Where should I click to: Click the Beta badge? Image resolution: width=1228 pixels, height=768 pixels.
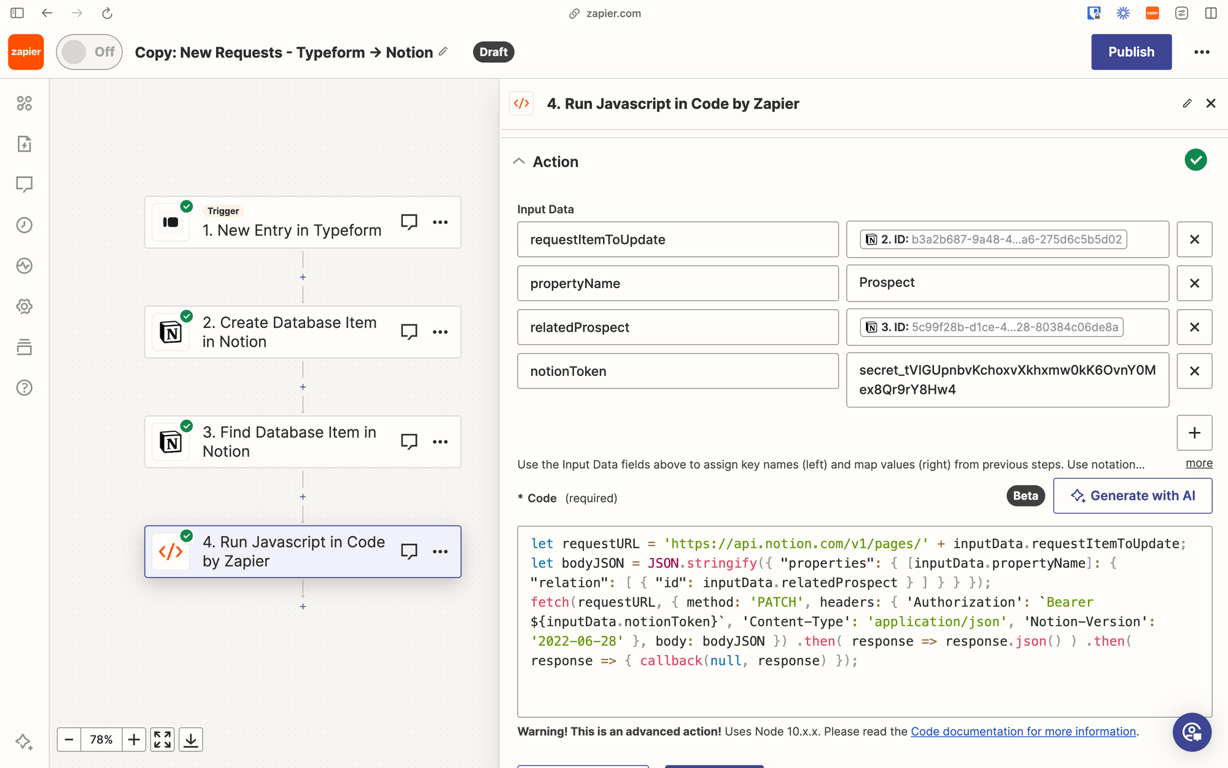[x=1025, y=496]
